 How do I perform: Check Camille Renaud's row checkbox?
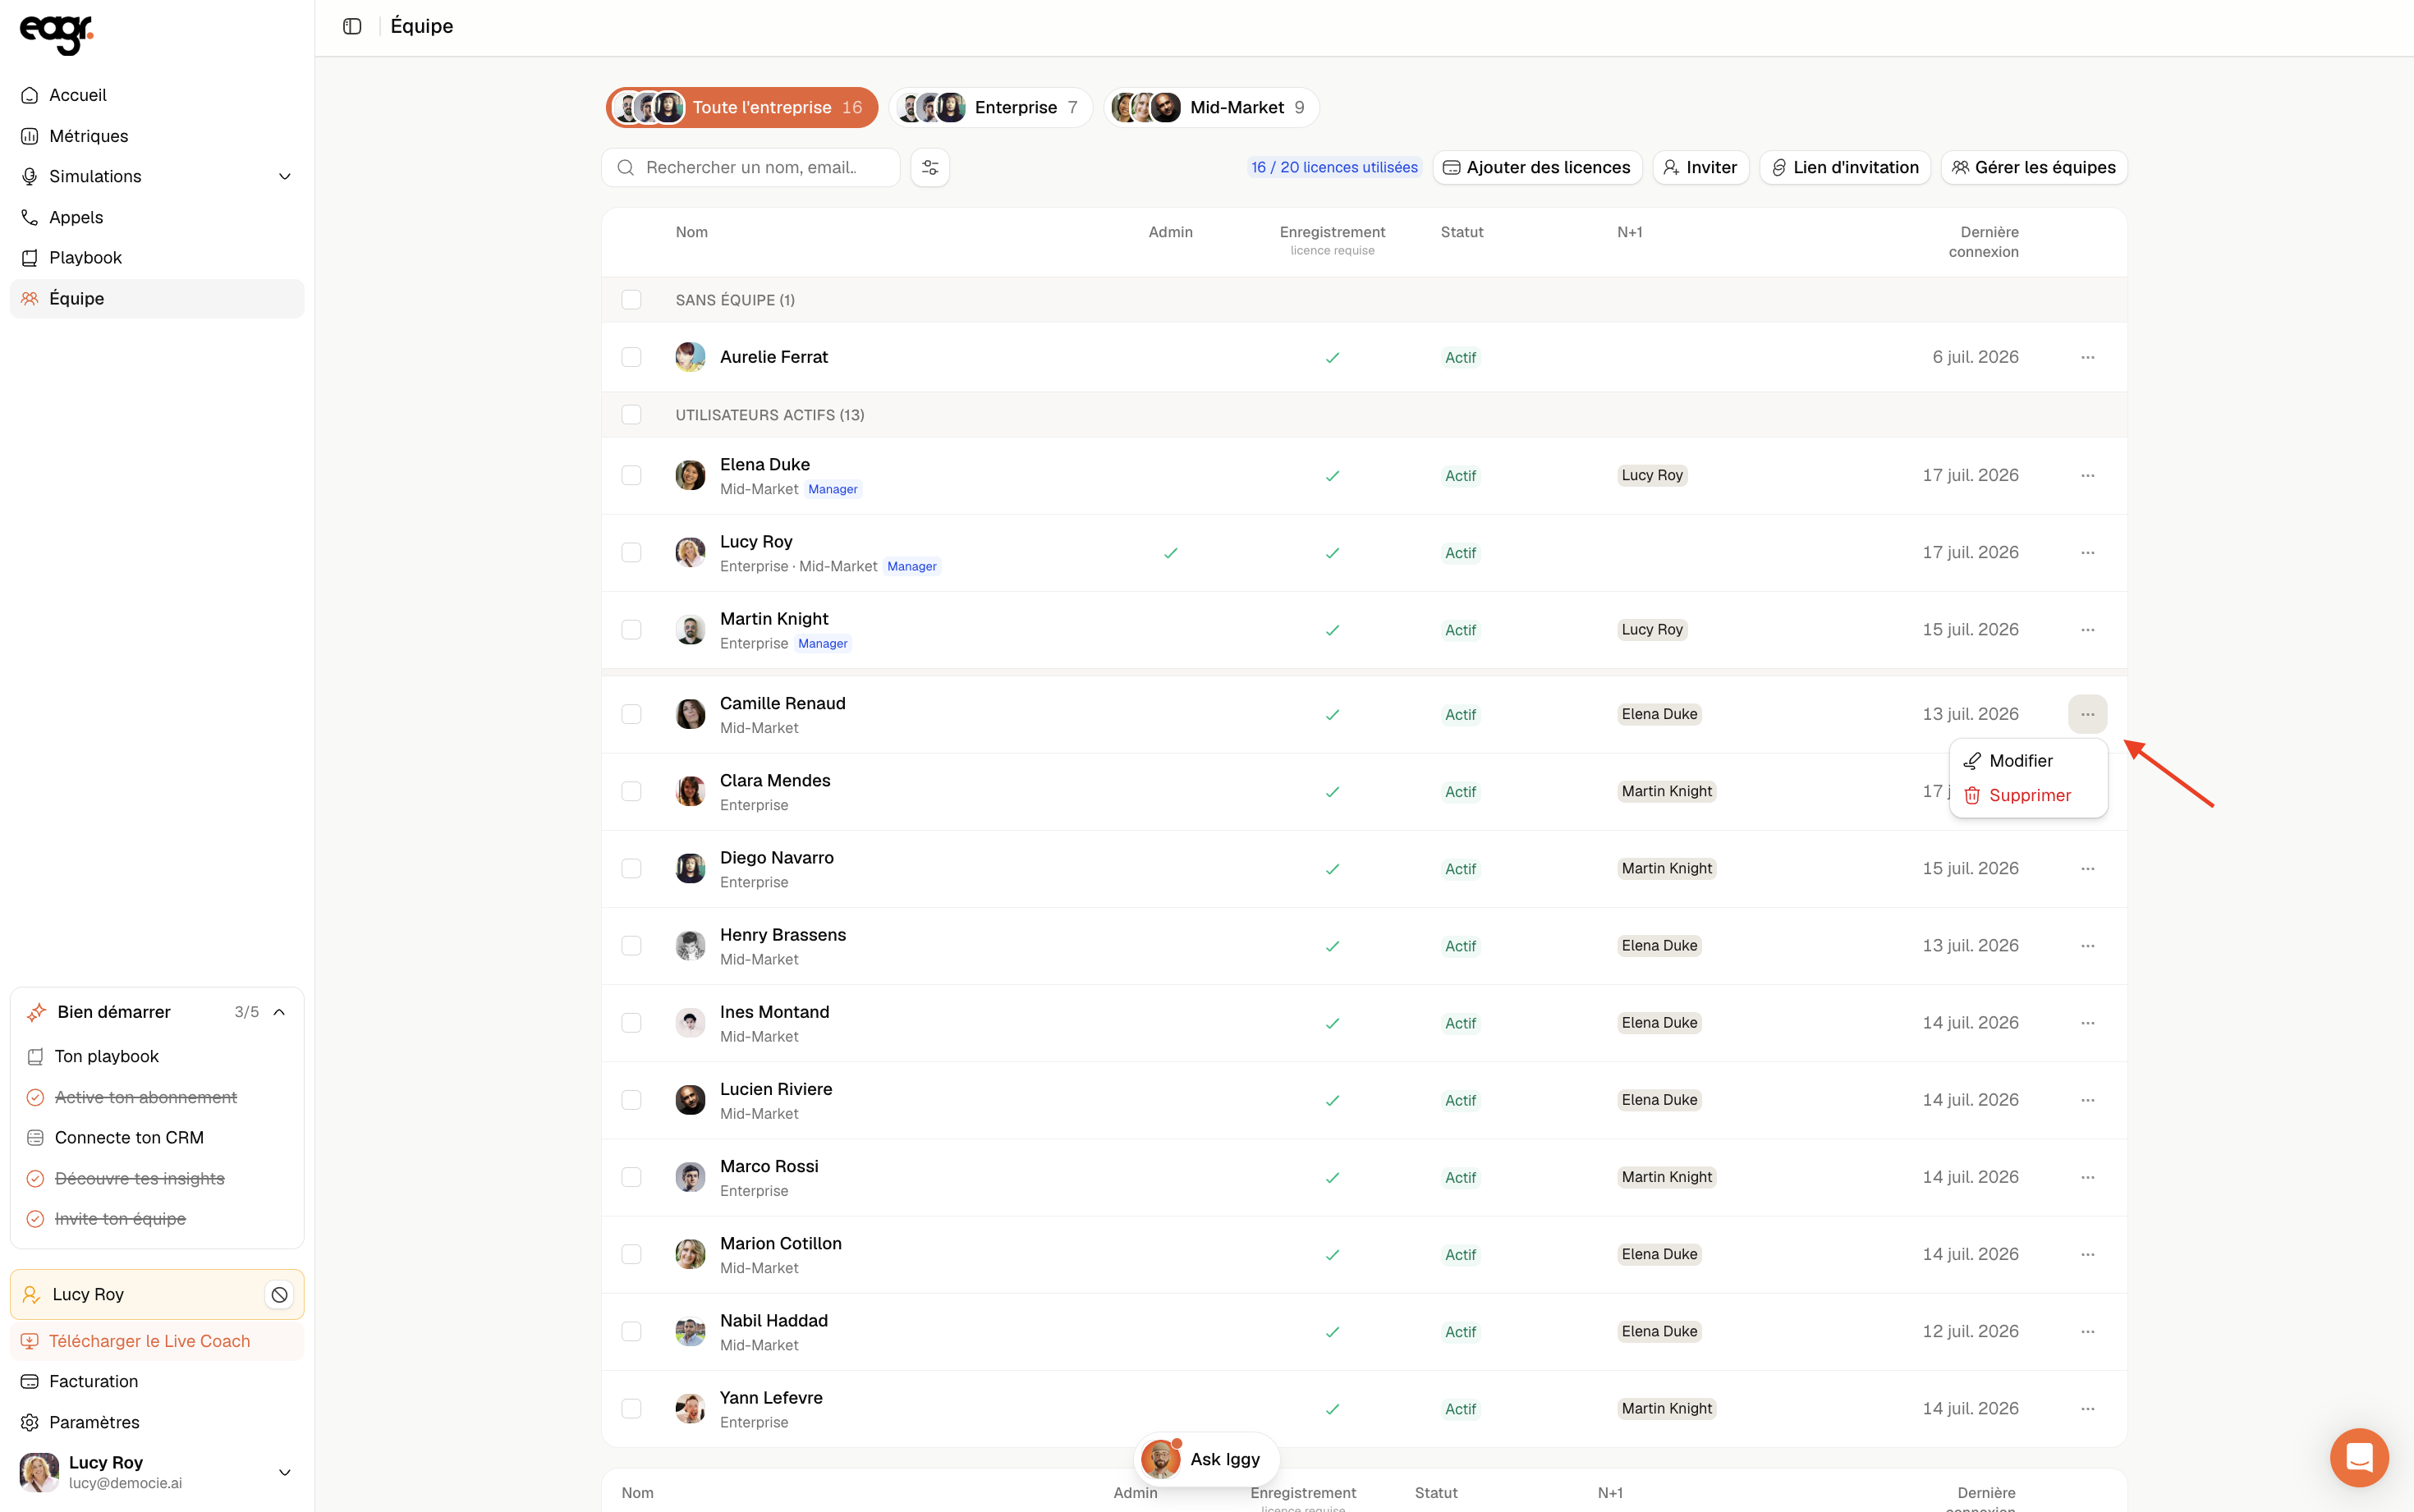[631, 714]
